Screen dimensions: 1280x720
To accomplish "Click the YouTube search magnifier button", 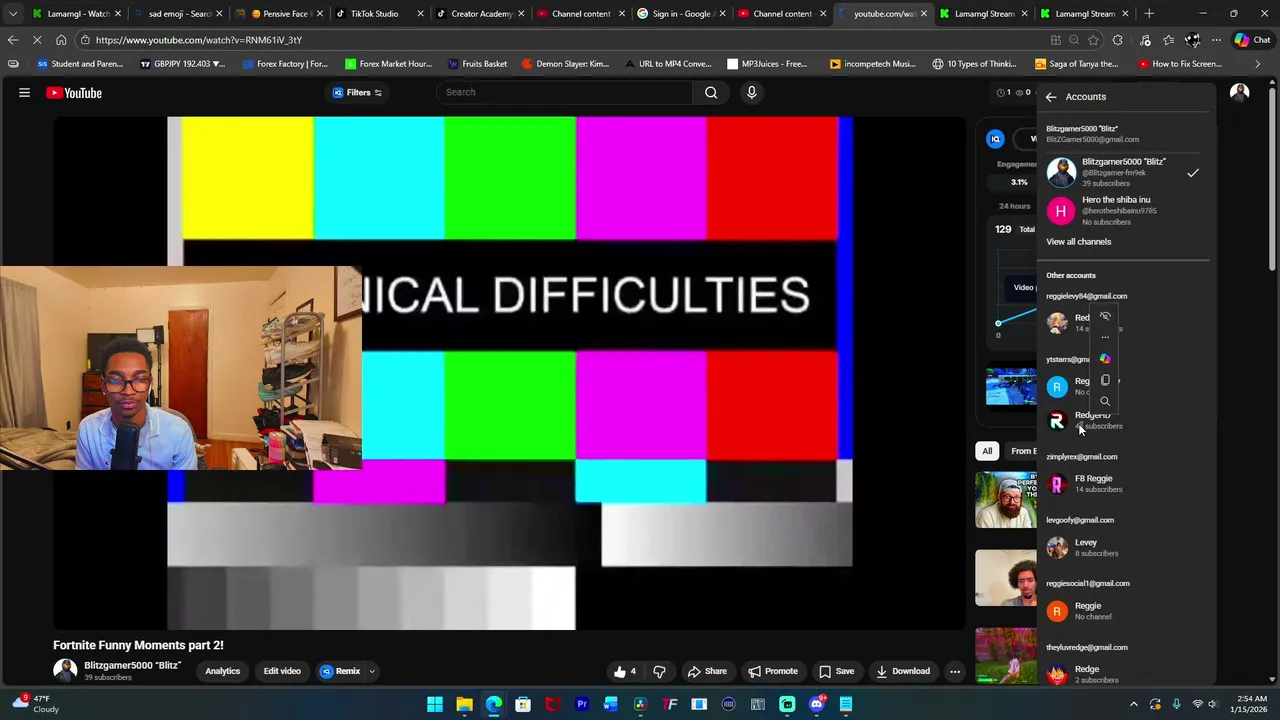I will point(711,92).
